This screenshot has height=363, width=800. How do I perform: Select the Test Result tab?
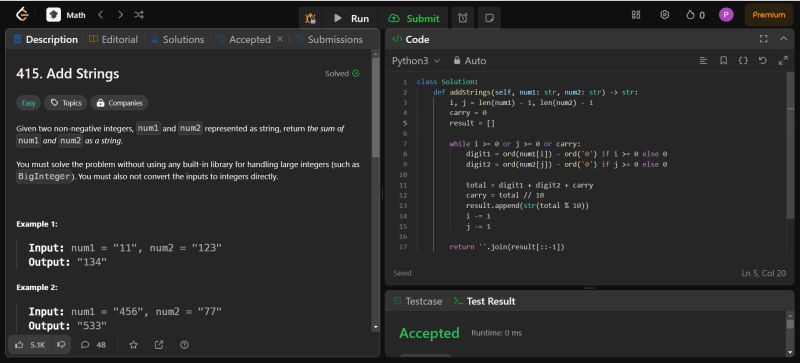(x=485, y=301)
